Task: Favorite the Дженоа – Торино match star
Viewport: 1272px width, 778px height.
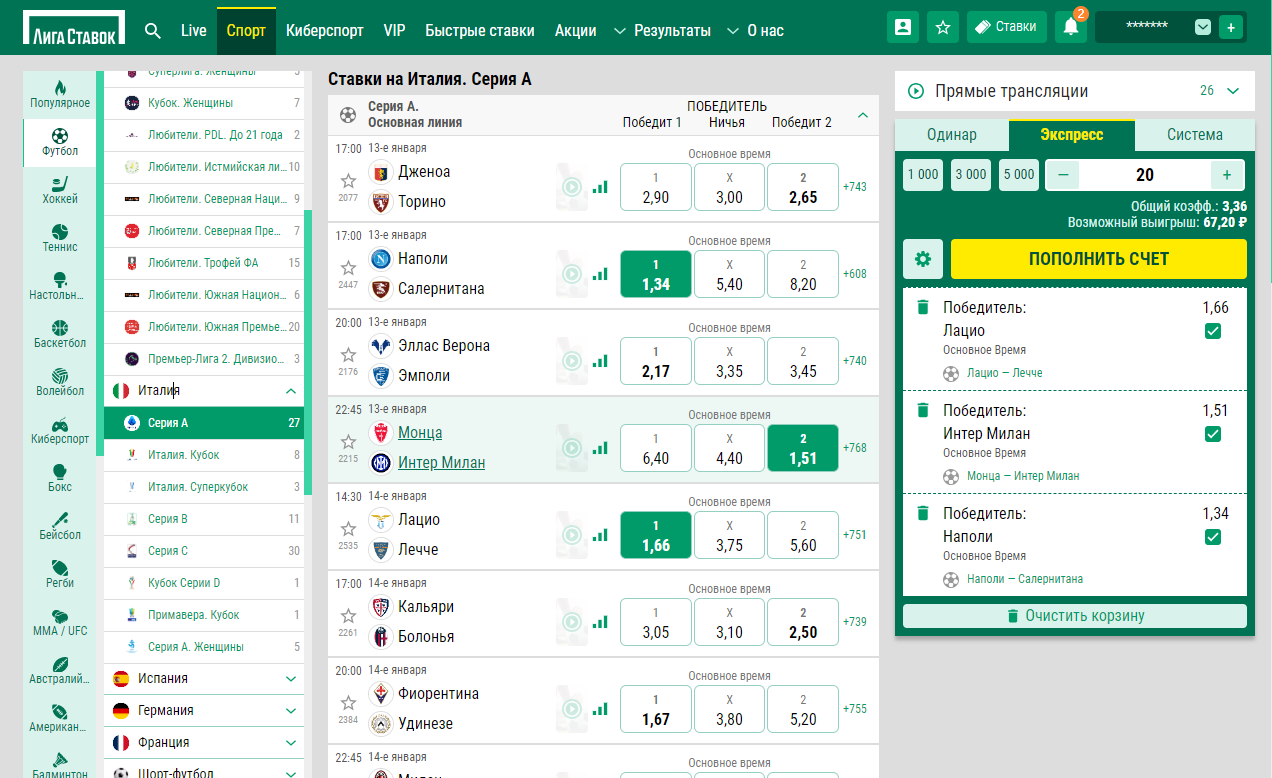Action: [x=348, y=181]
